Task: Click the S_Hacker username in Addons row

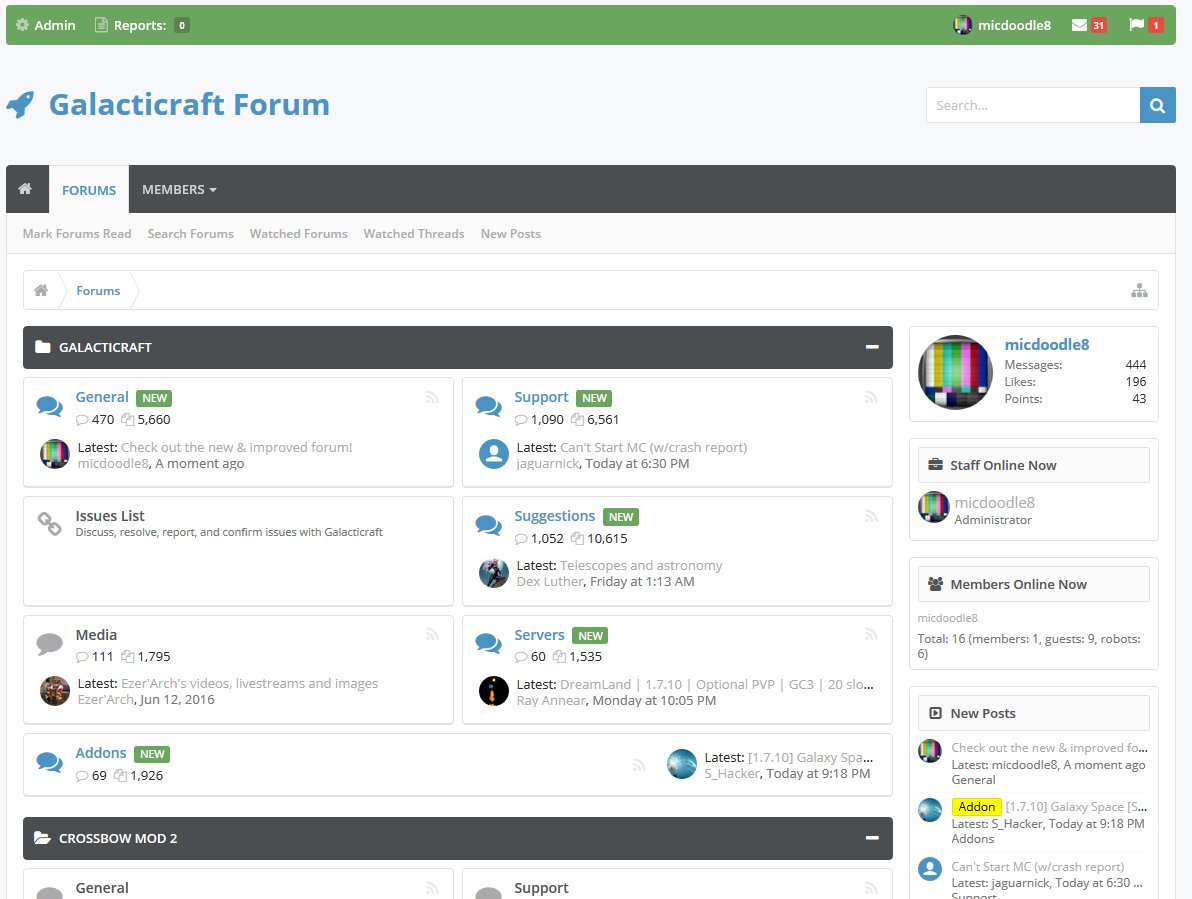Action: [731, 773]
